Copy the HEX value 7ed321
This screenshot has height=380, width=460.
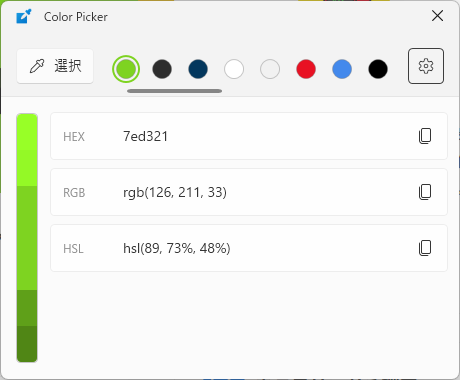(x=425, y=136)
